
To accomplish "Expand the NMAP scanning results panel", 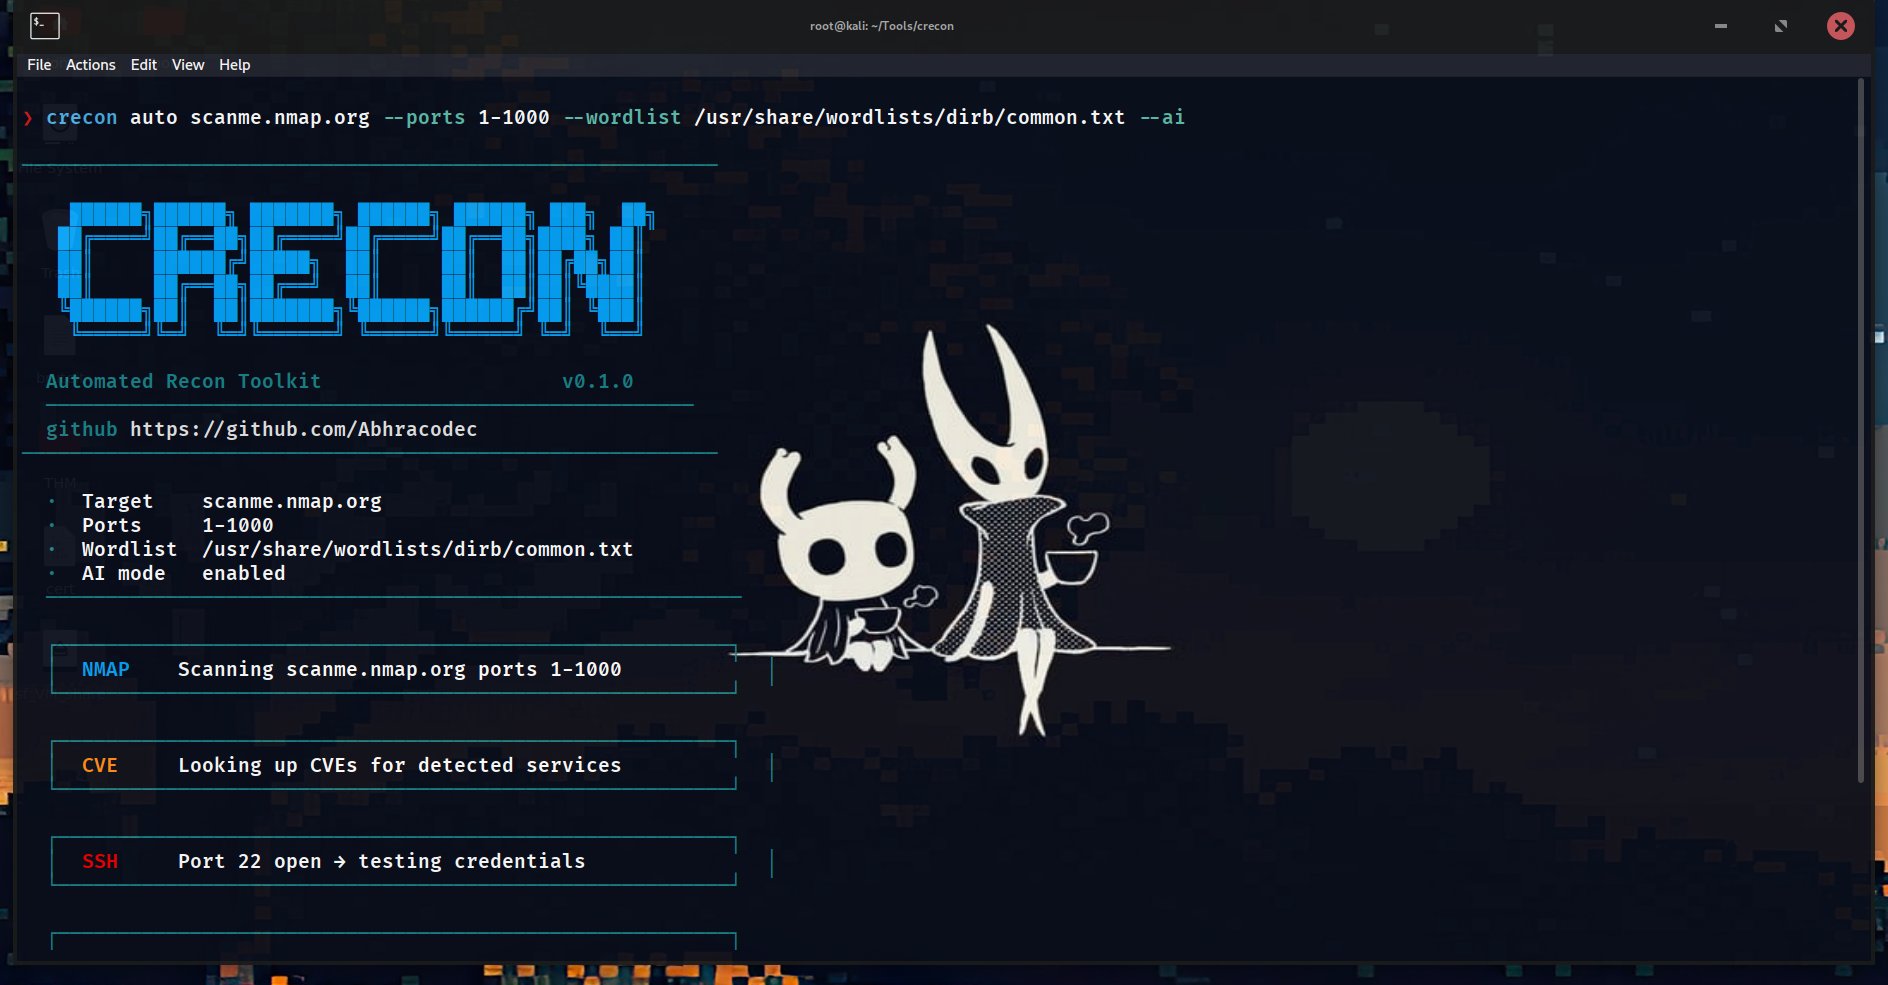I will tap(393, 669).
